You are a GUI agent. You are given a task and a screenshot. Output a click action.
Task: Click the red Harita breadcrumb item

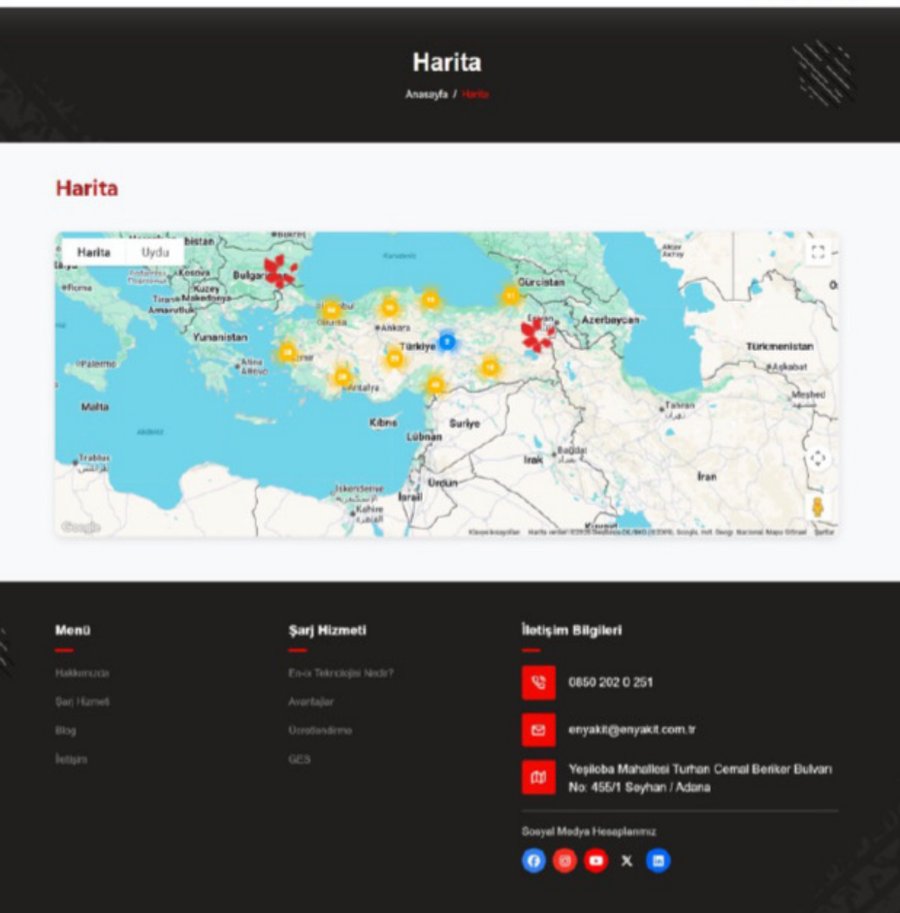pyautogui.click(x=476, y=94)
